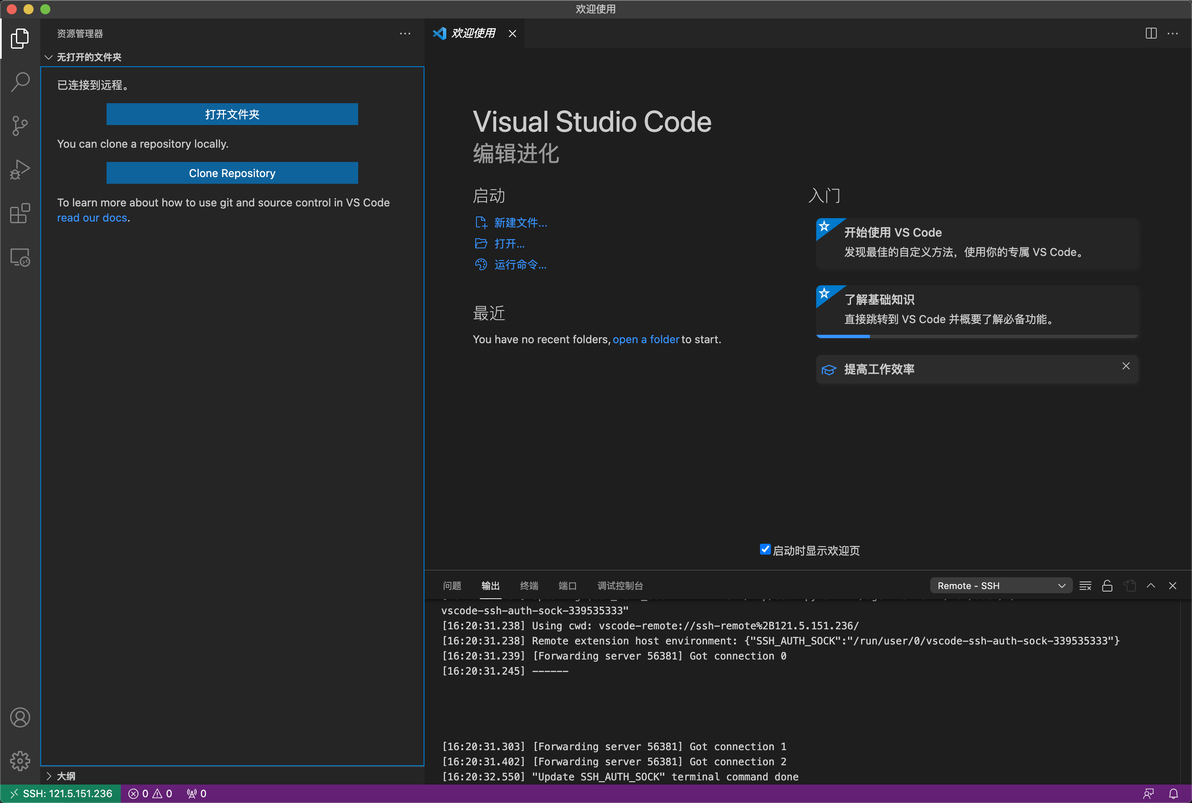Click the SSH: 121.5.151.236 status indicator

click(61, 794)
